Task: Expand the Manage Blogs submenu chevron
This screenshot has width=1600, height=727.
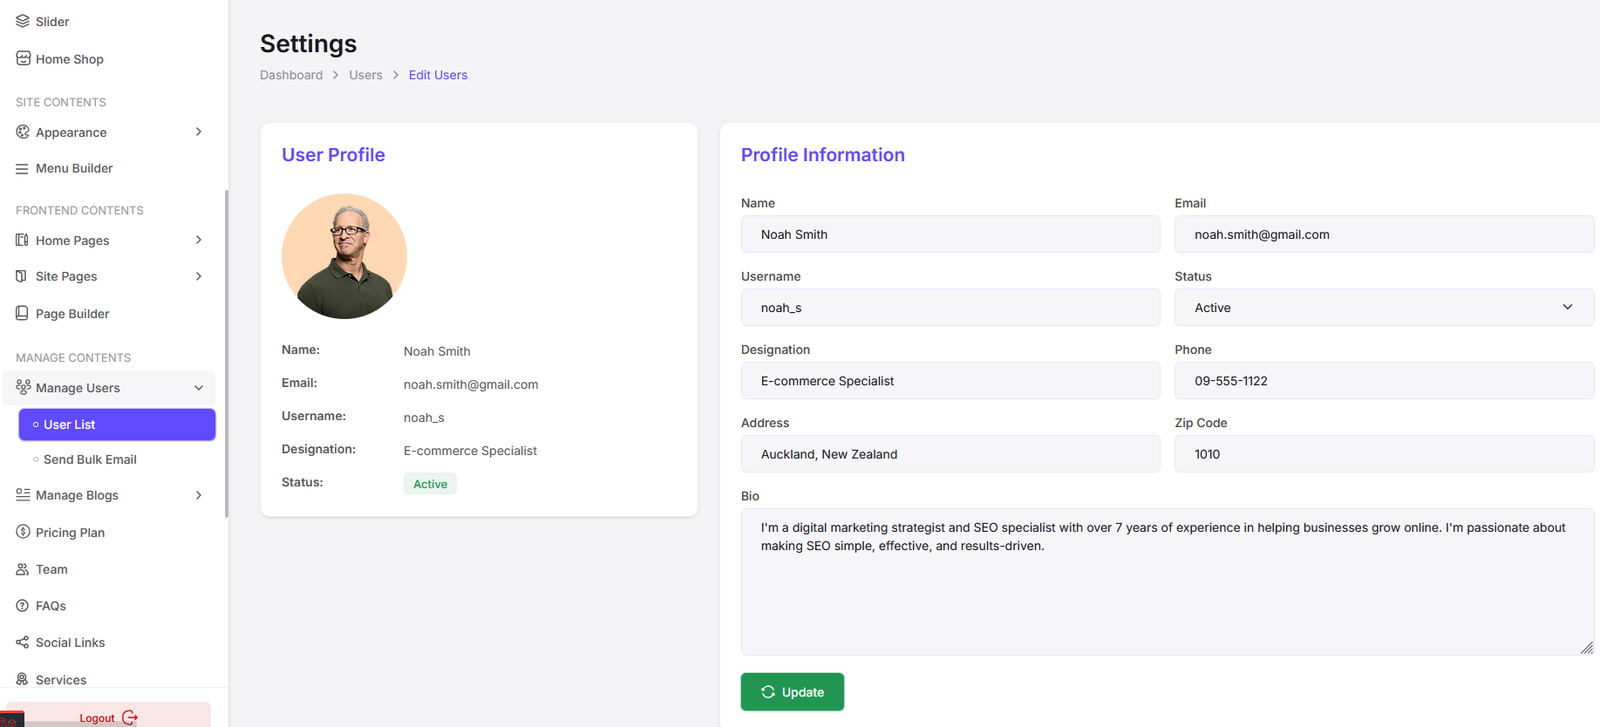Action: tap(199, 495)
